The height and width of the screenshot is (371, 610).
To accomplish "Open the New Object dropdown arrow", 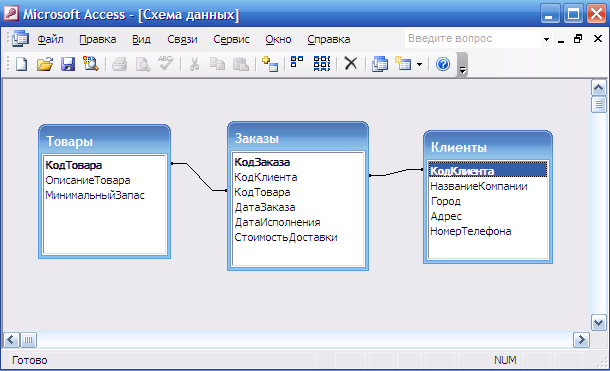I will click(419, 64).
